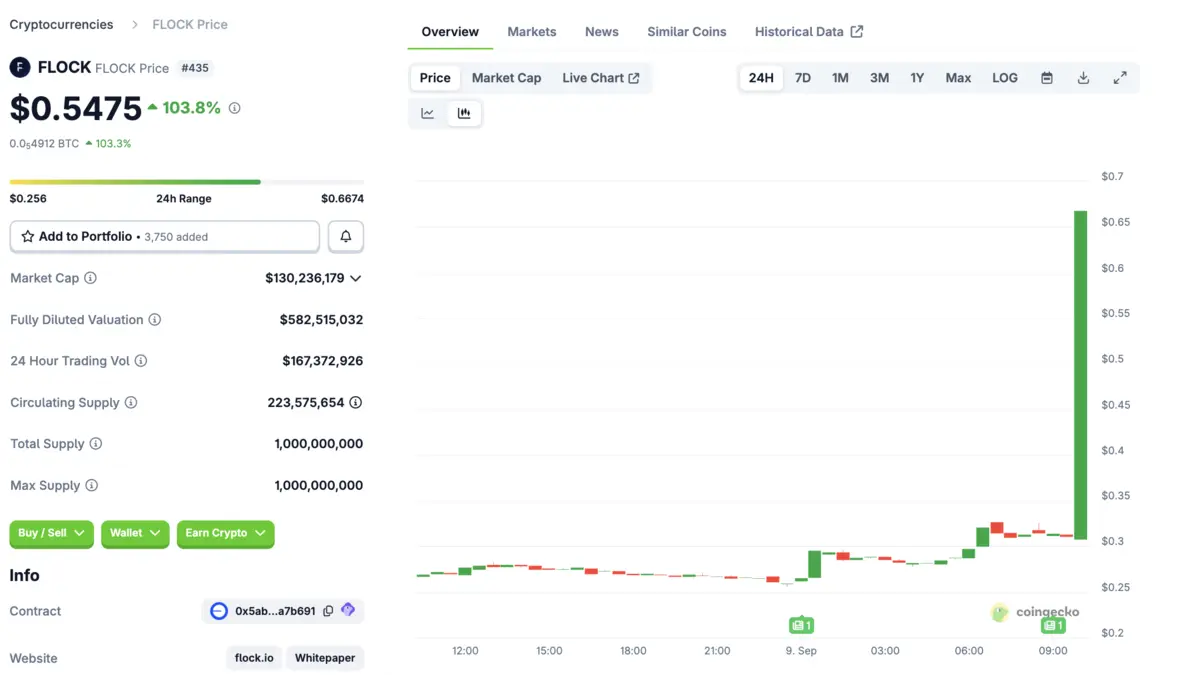Image resolution: width=1200 pixels, height=675 pixels.
Task: Click the Market Cap info icon
Action: (x=91, y=278)
